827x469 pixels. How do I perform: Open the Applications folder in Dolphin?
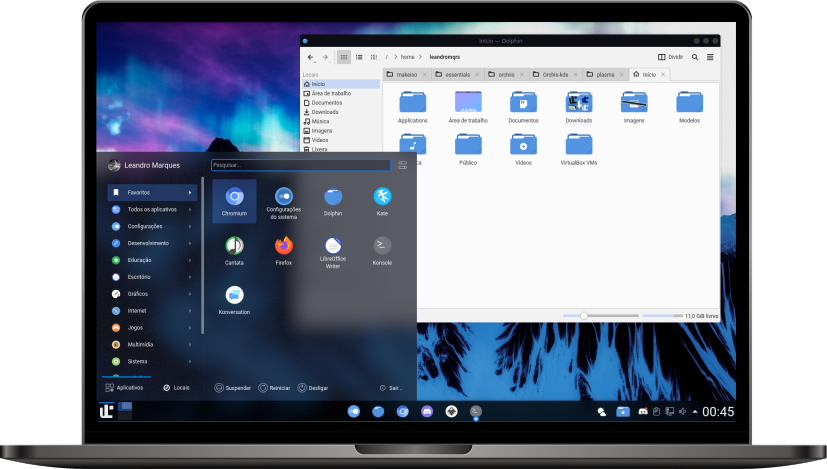[412, 107]
